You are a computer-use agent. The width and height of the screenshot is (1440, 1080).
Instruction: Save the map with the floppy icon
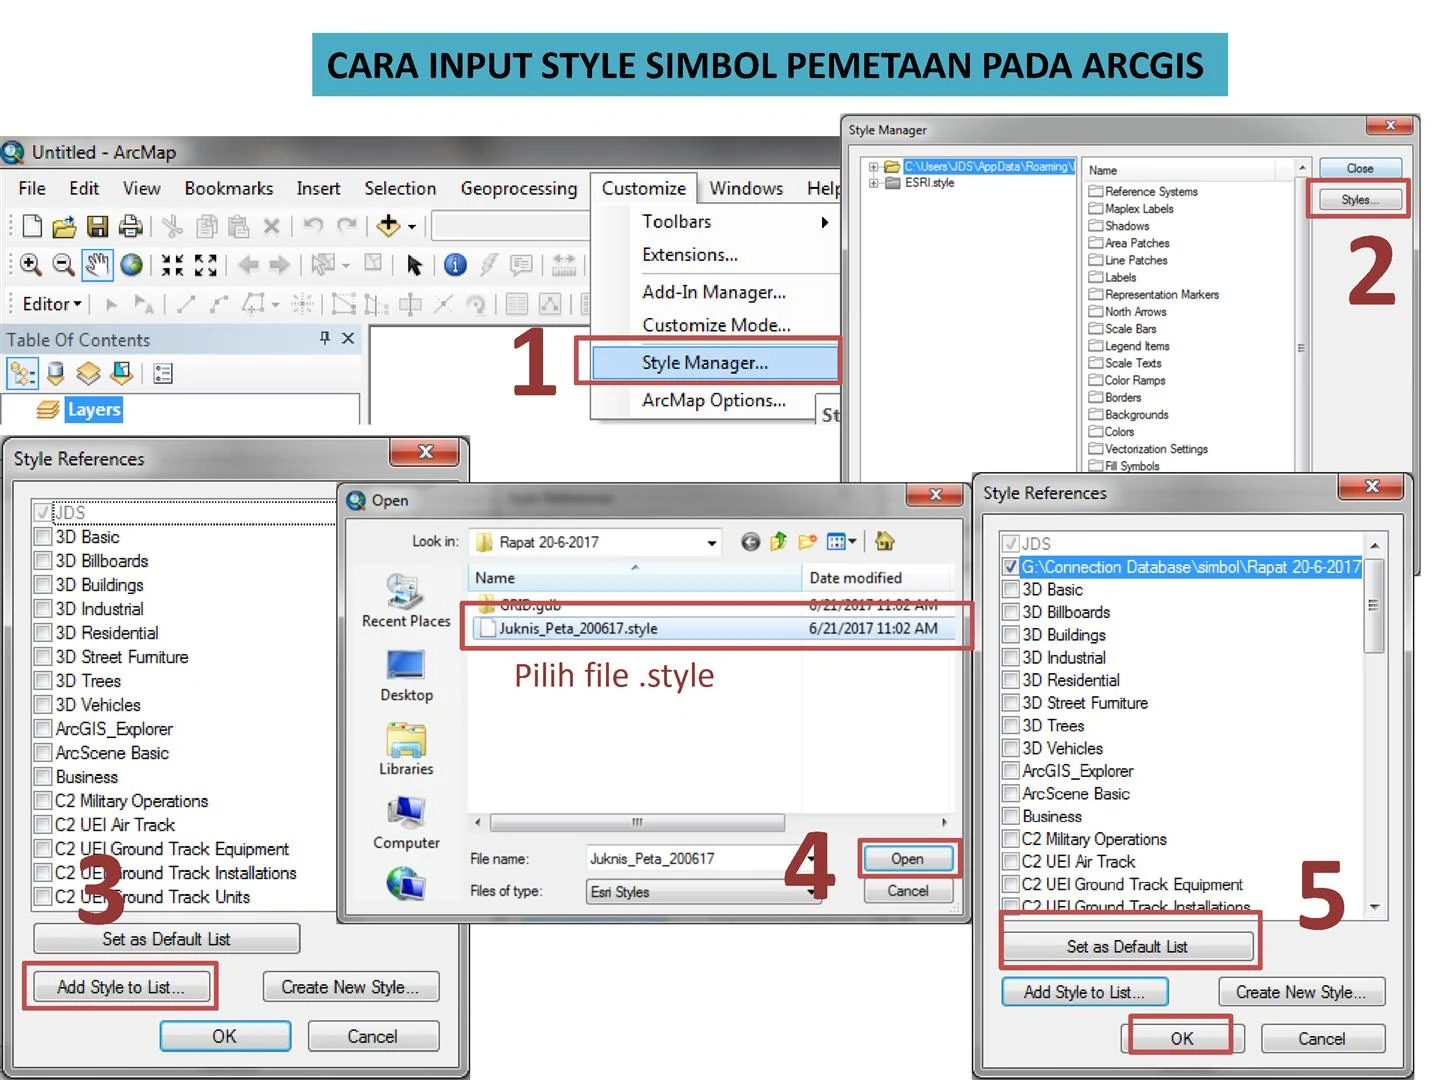pyautogui.click(x=97, y=227)
